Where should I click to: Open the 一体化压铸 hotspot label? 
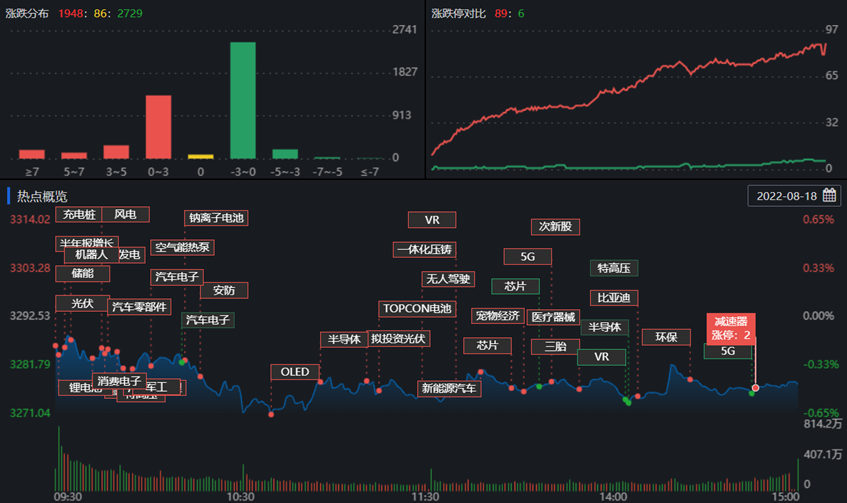pos(430,249)
